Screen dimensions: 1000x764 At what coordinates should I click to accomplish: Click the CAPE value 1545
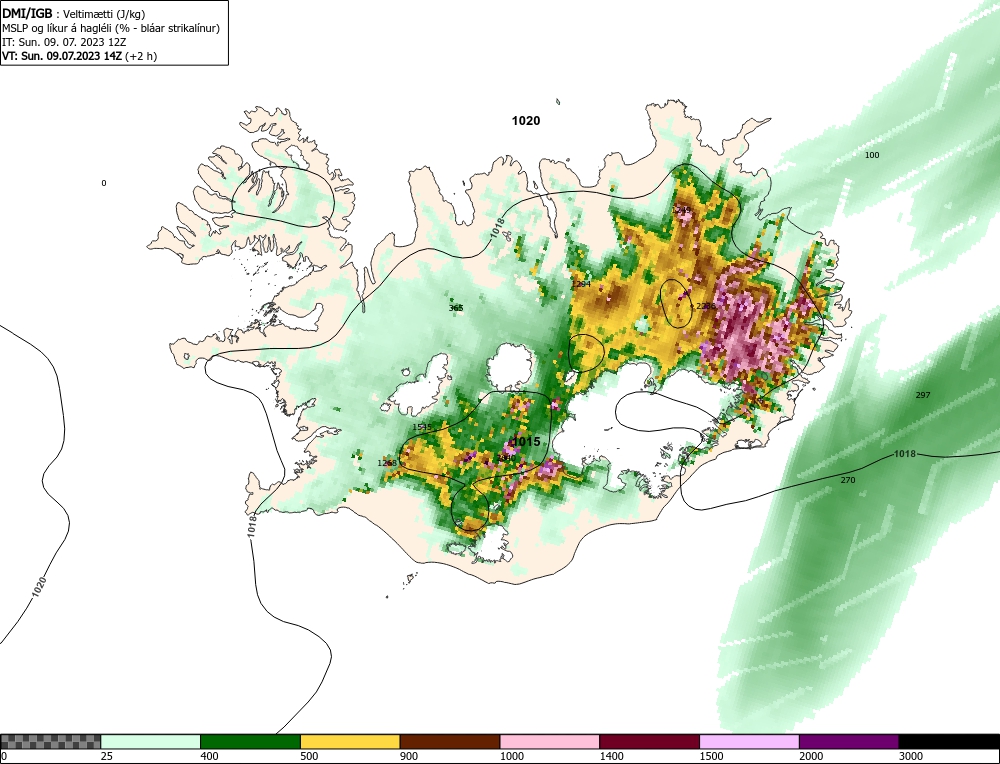422,427
